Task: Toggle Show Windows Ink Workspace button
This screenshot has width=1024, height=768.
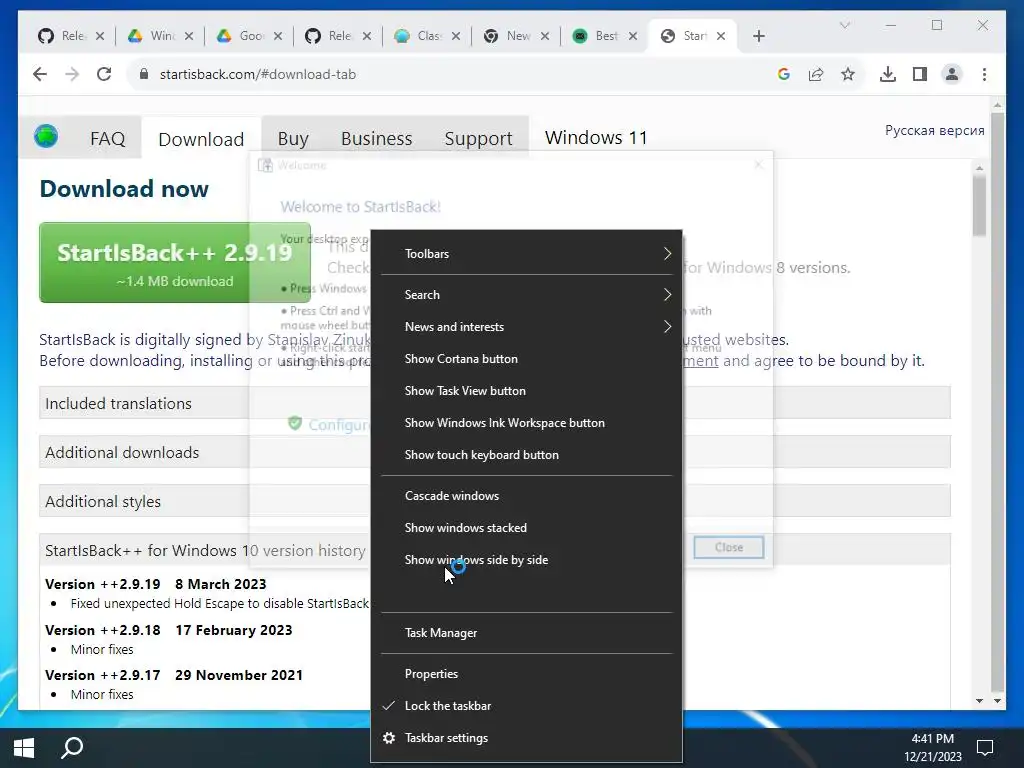Action: tap(526, 423)
